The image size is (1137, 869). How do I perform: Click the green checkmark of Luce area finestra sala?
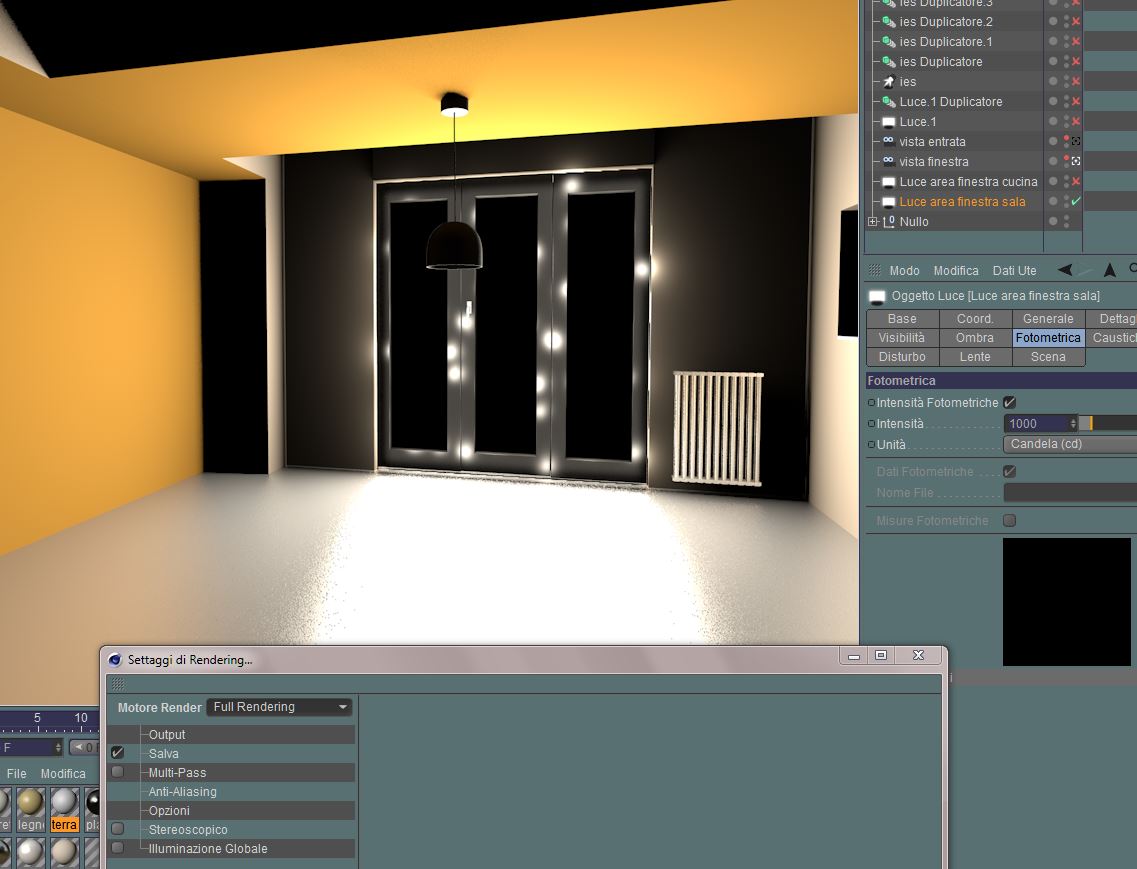point(1076,201)
